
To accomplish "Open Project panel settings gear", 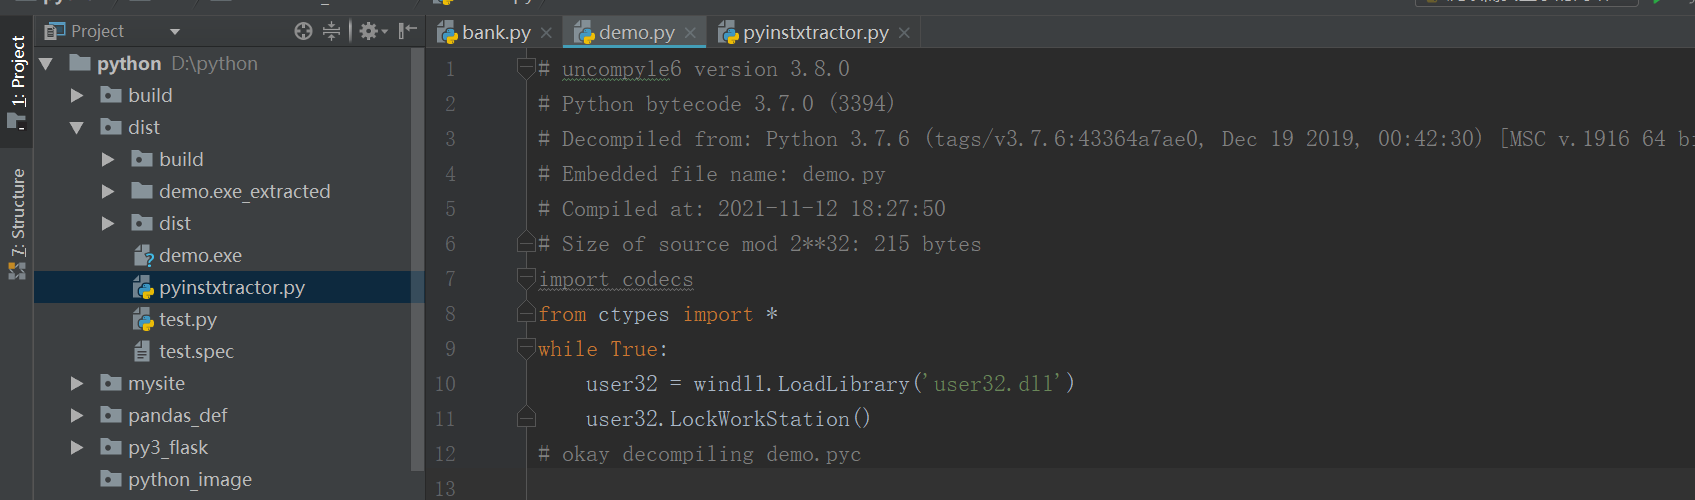I will tap(368, 31).
